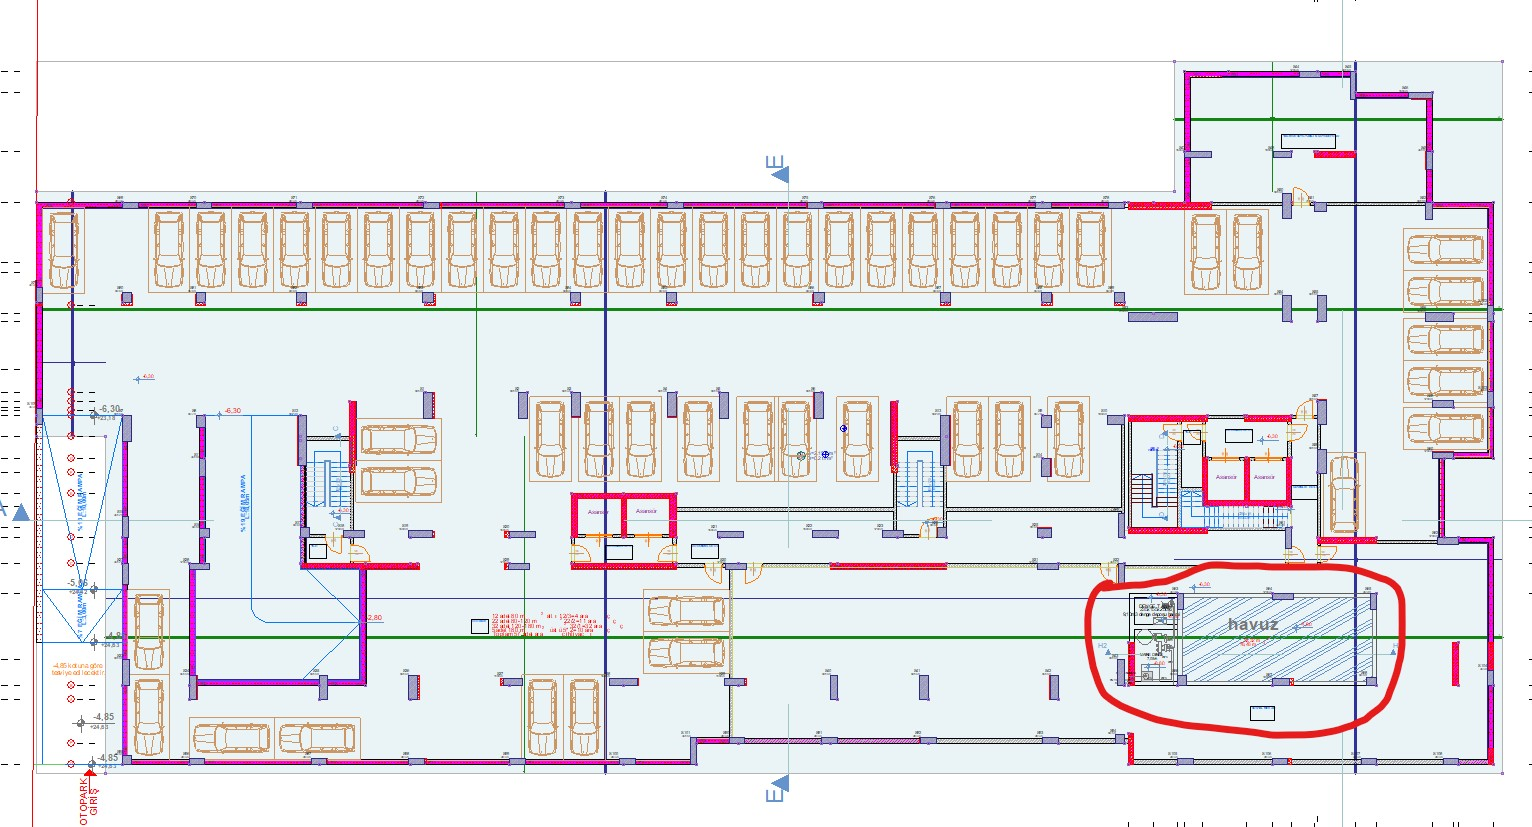Select the OTOPARK GİRİŞ text label

pyautogui.click(x=90, y=801)
